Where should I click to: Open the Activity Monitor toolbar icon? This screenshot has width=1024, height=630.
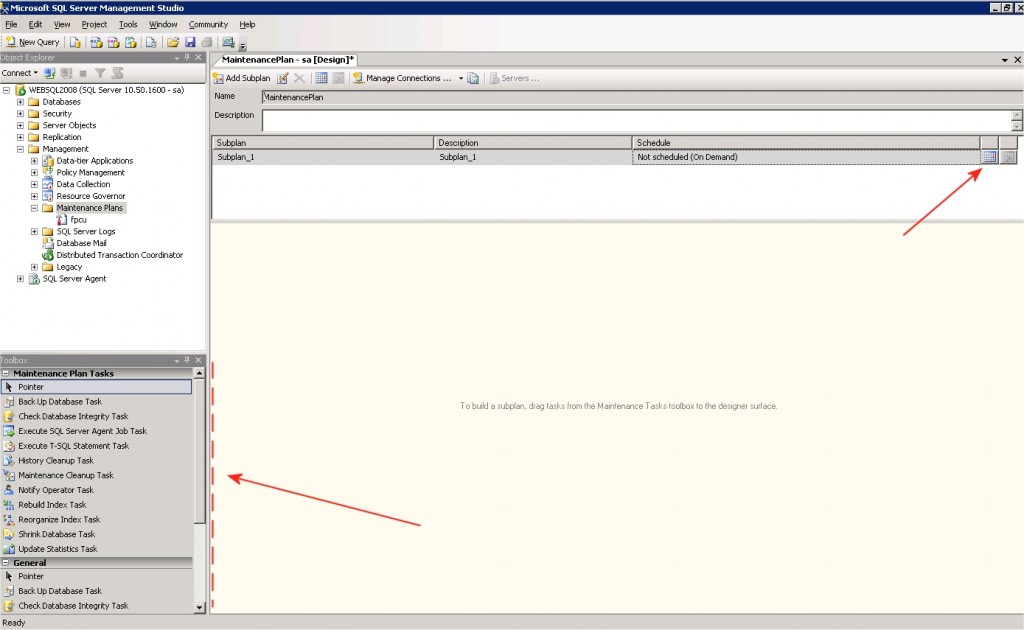(x=228, y=42)
